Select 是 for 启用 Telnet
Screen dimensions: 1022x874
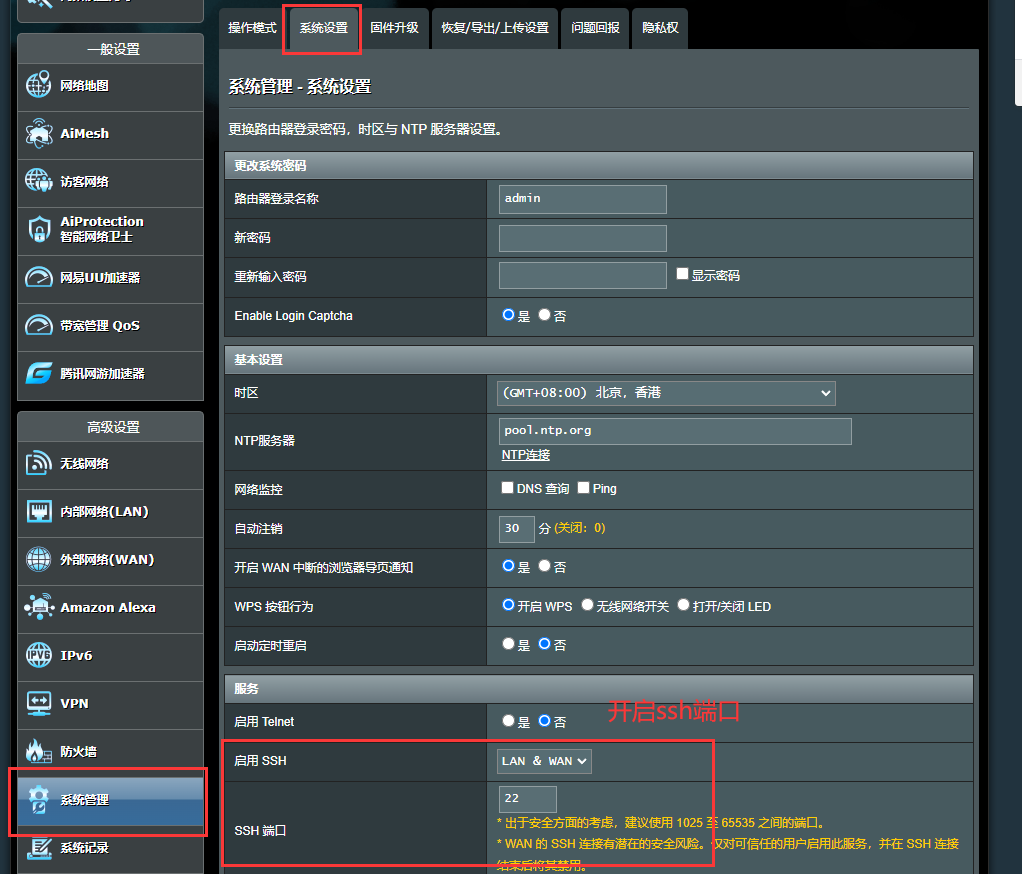point(508,721)
